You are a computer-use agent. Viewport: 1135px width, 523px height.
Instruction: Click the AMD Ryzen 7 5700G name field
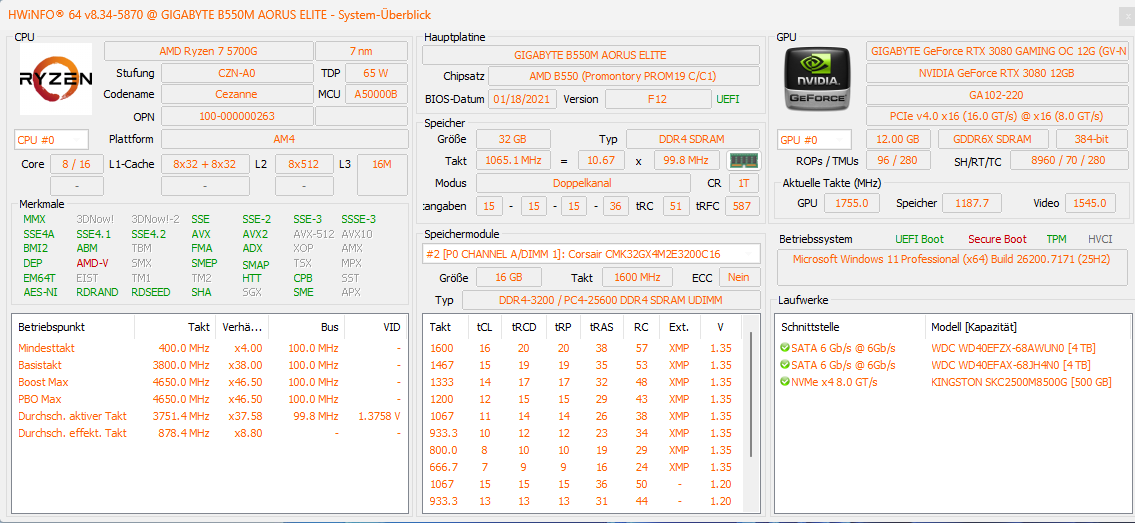(x=208, y=51)
